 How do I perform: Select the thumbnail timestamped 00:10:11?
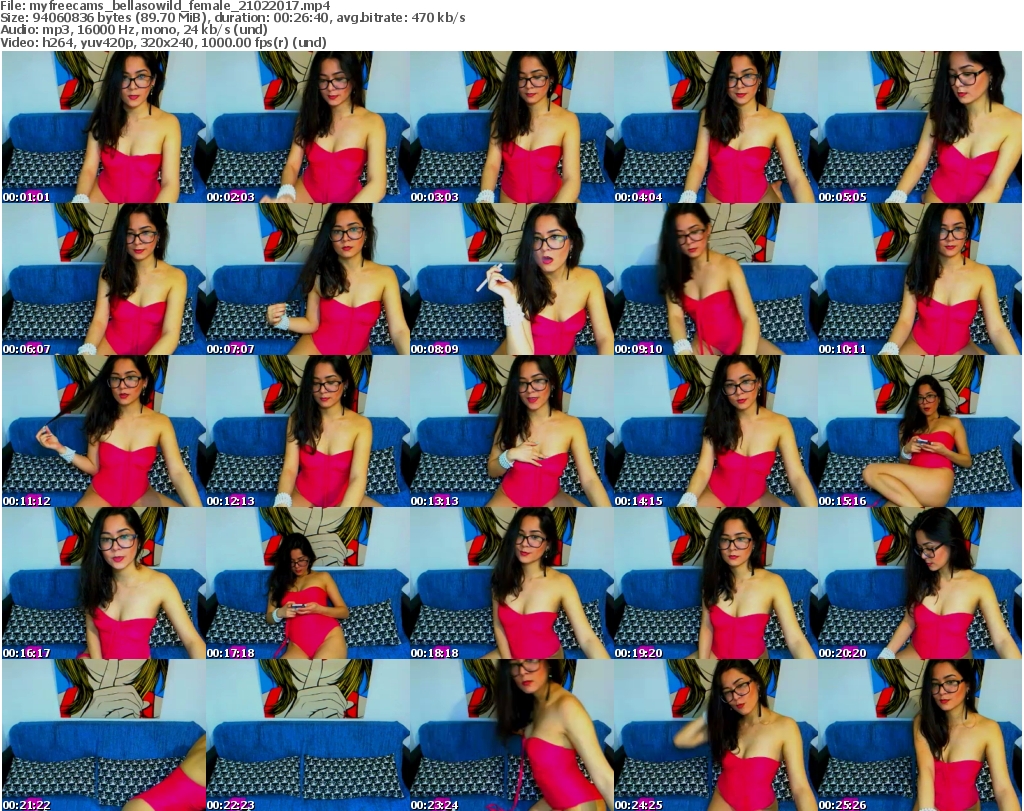(920, 279)
